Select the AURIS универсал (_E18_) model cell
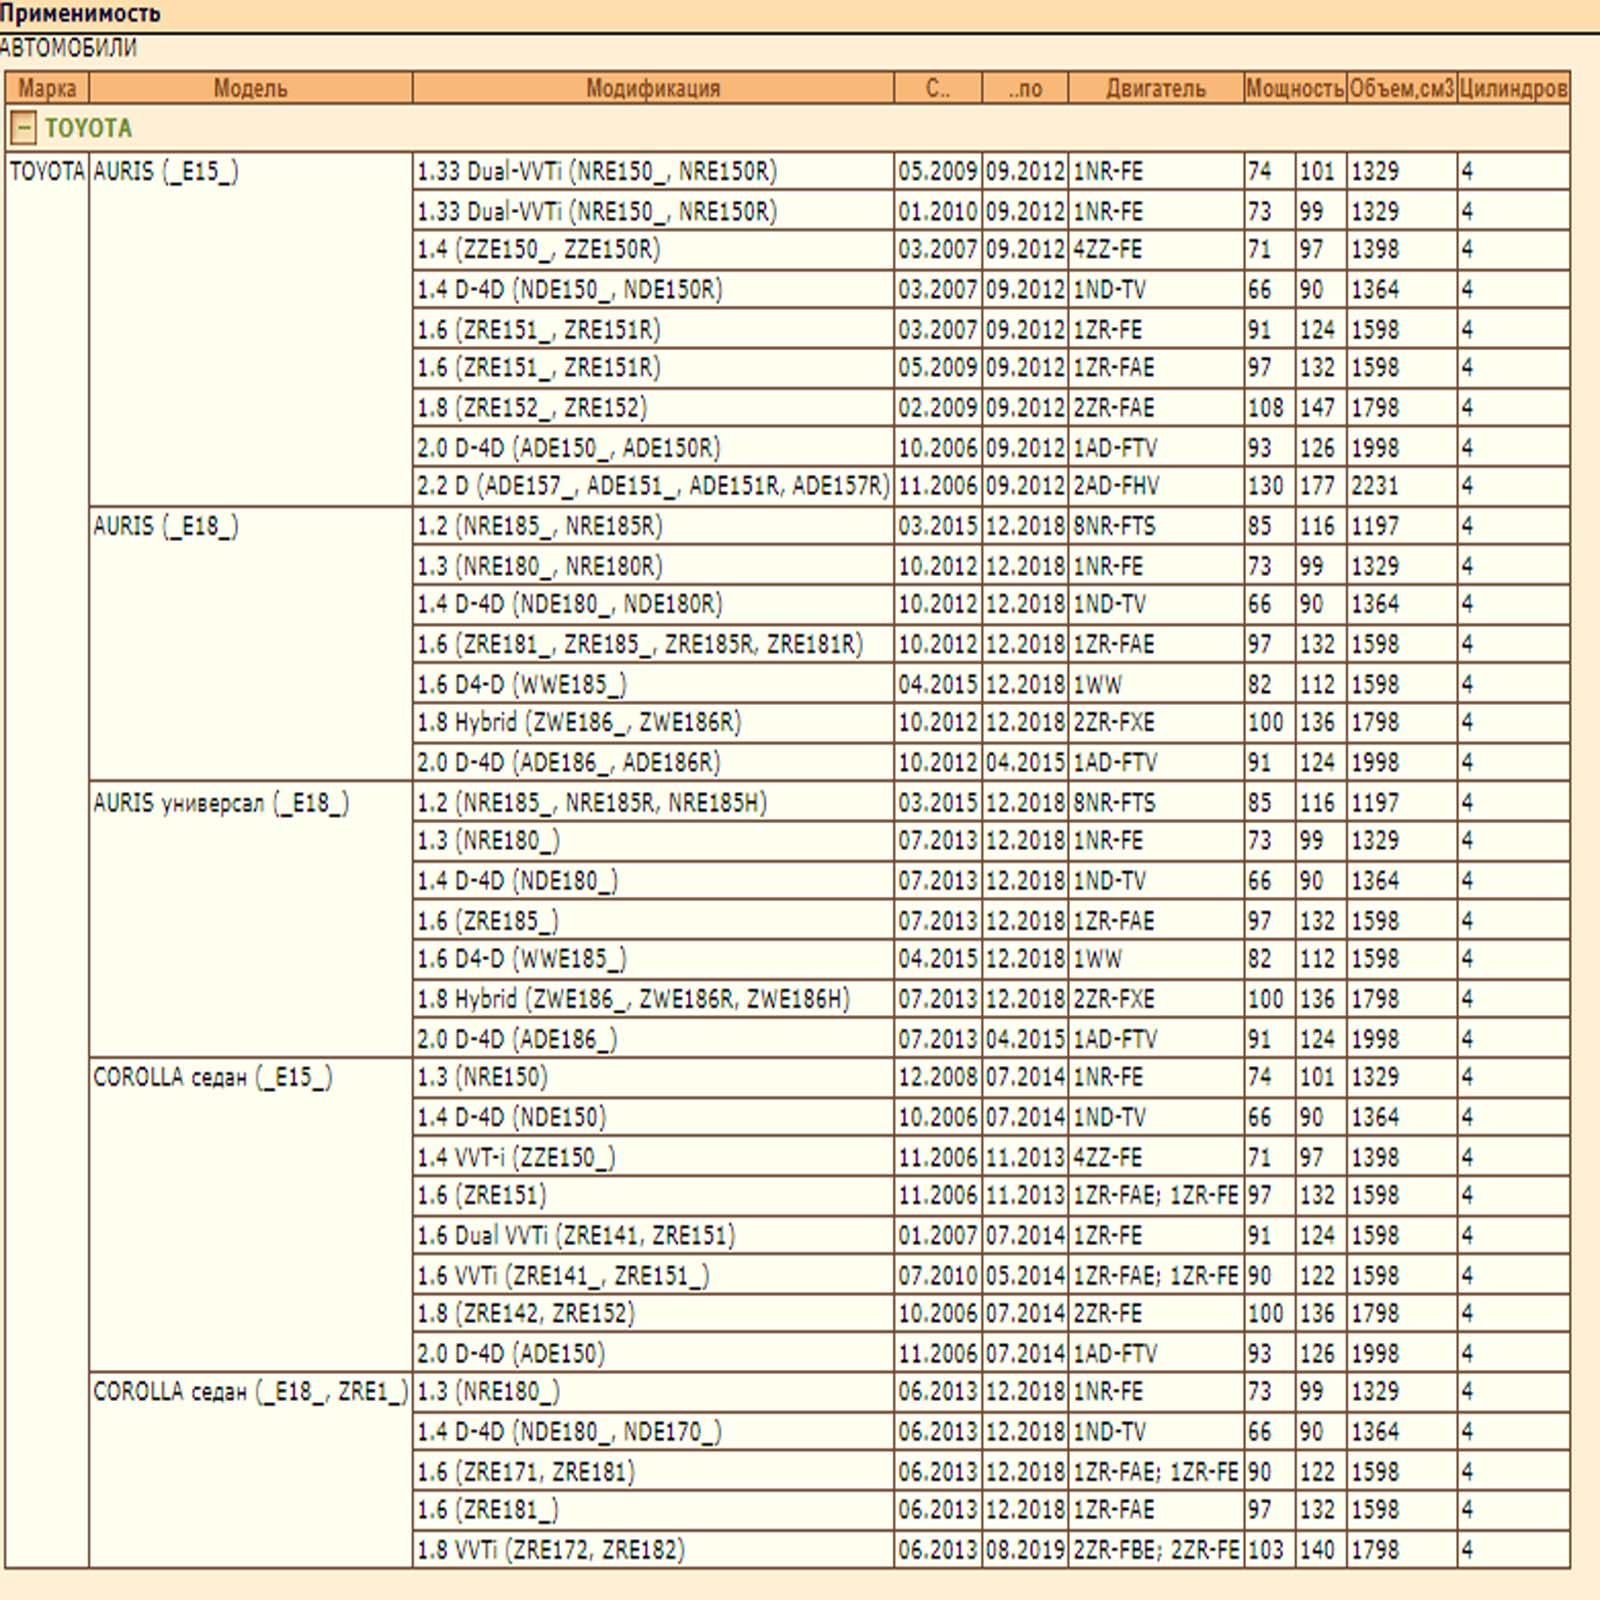The image size is (1600, 1600). coord(221,803)
